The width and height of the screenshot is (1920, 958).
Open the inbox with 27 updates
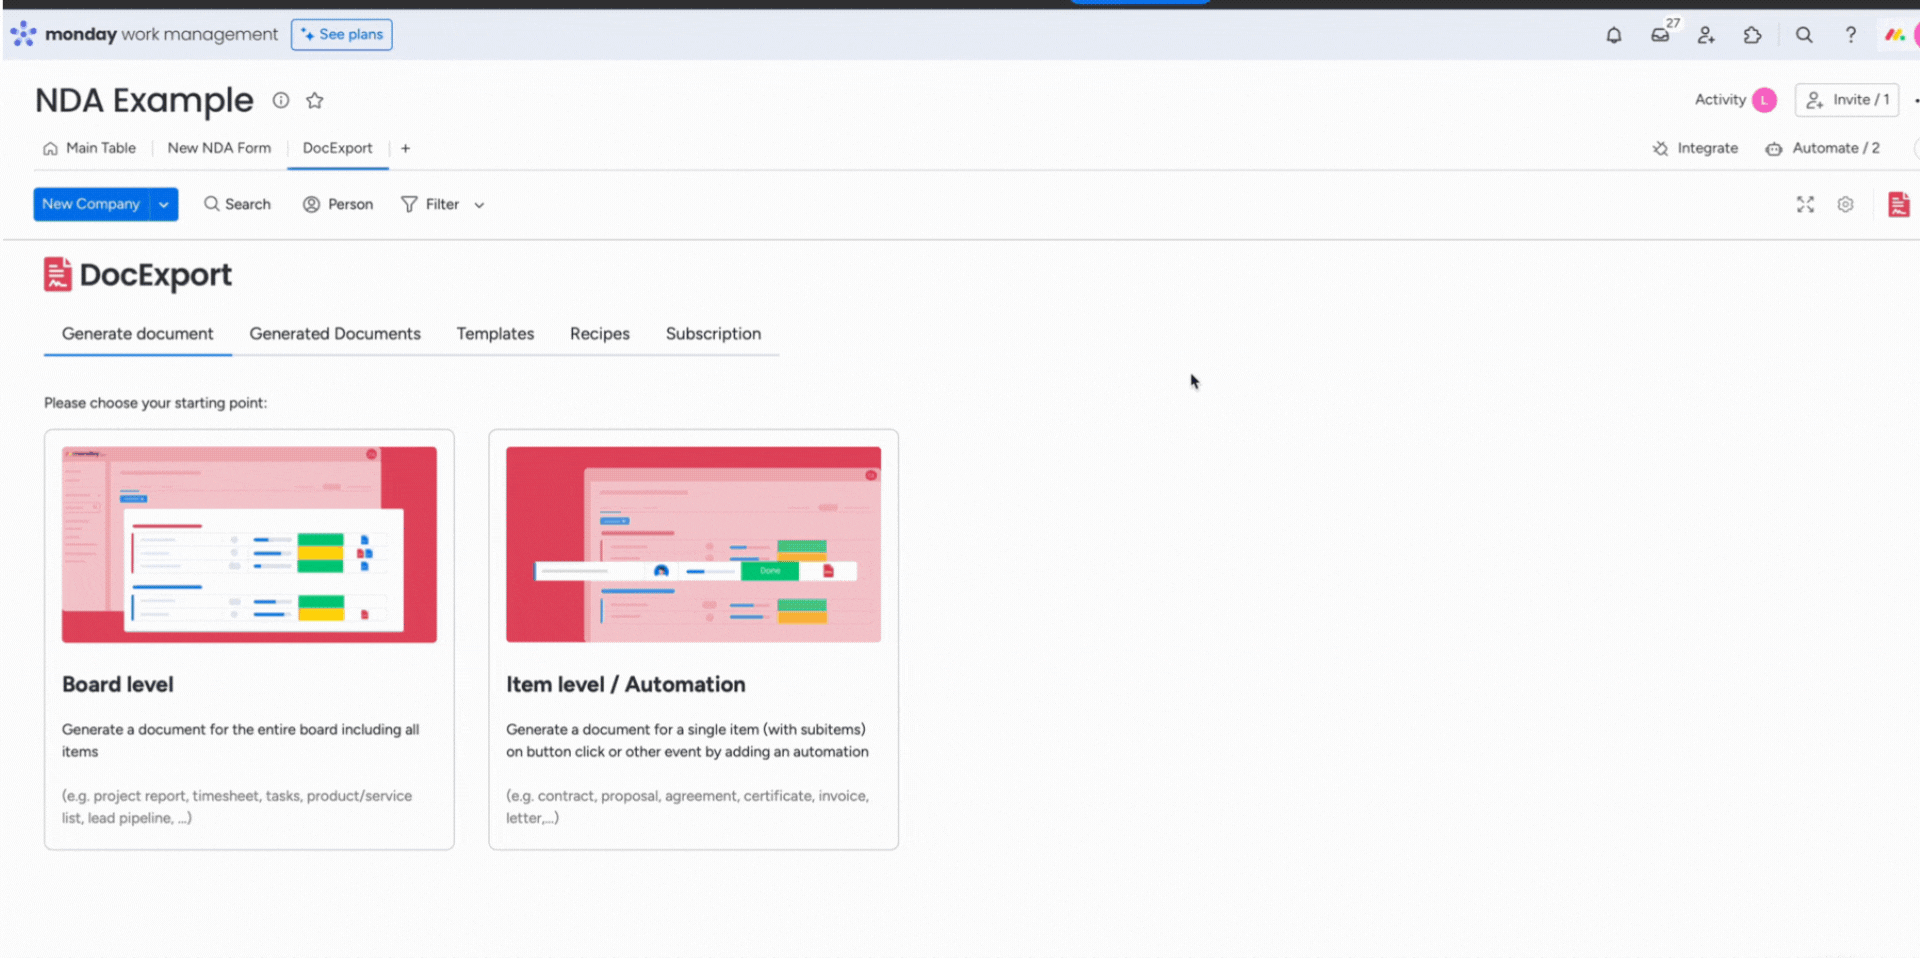pyautogui.click(x=1661, y=35)
